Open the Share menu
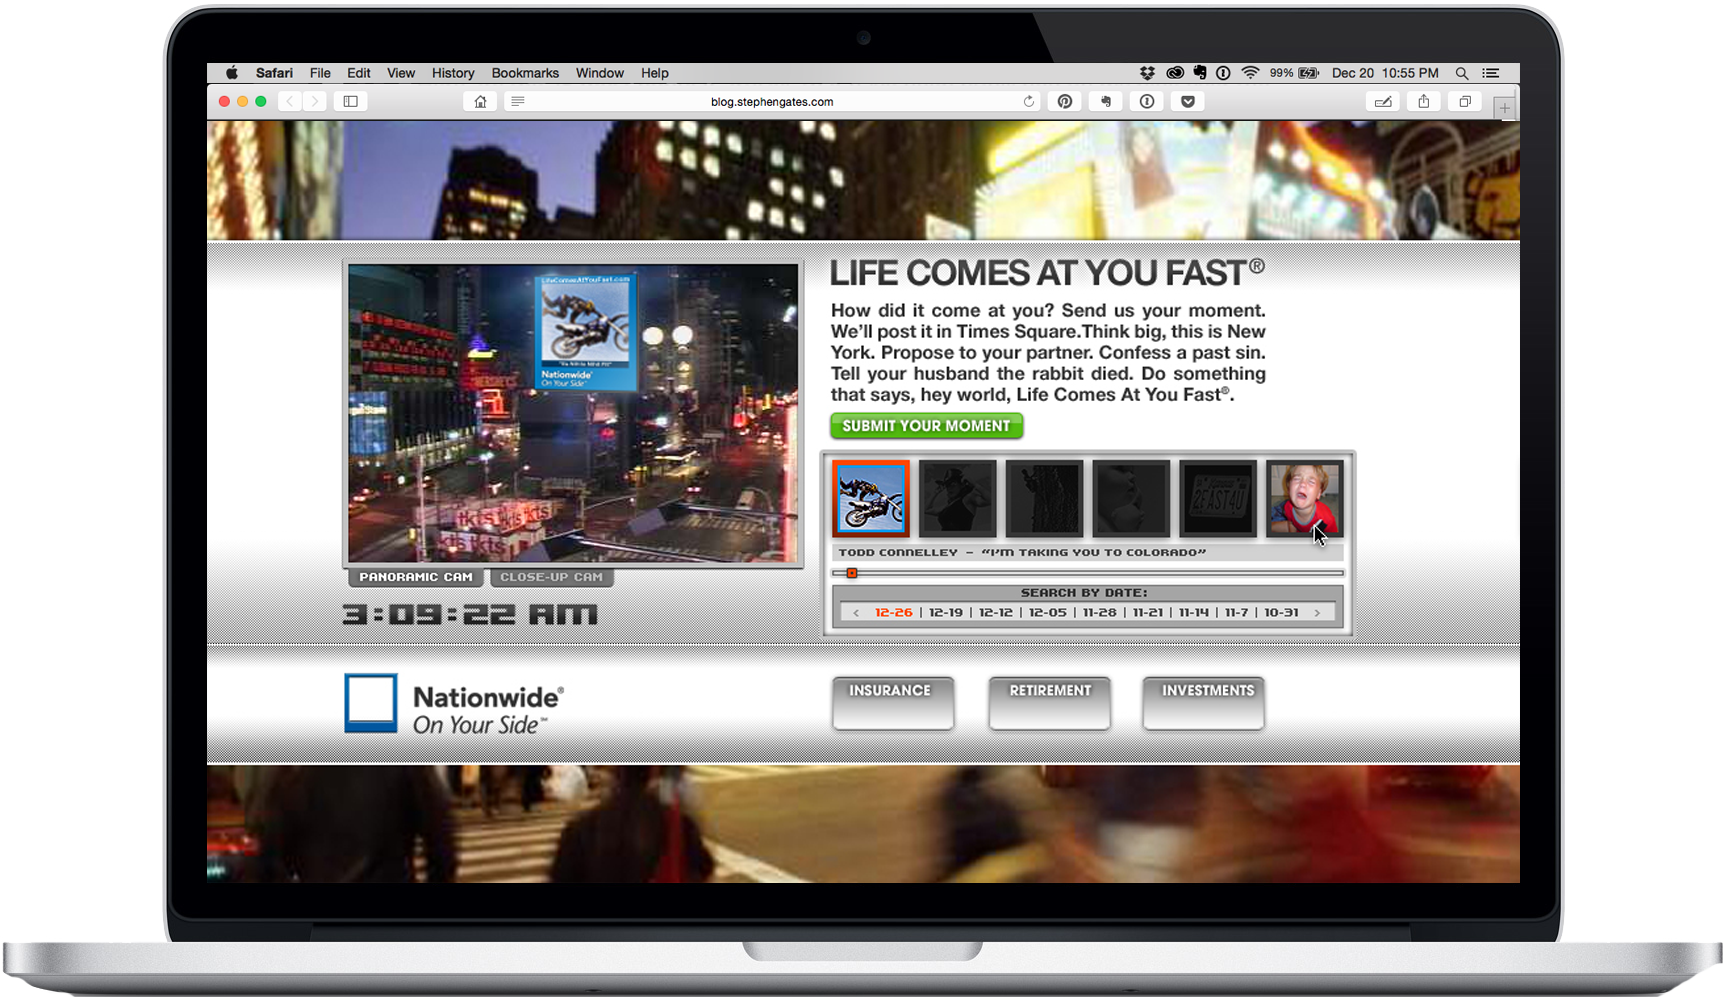Viewport: 1726px width, 997px height. pos(1424,101)
